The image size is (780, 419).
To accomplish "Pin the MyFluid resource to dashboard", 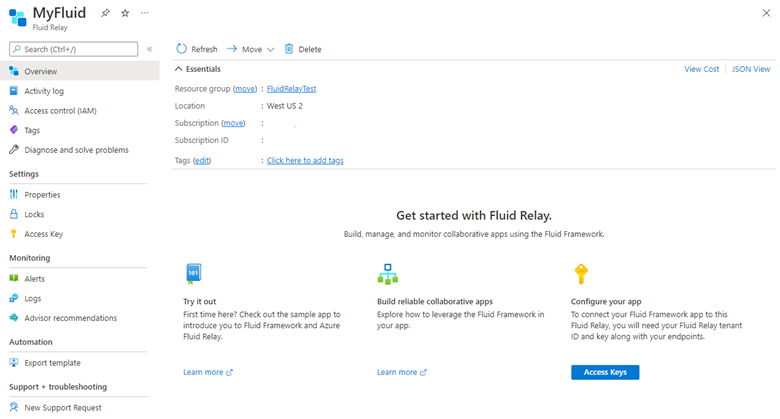I will coord(105,13).
